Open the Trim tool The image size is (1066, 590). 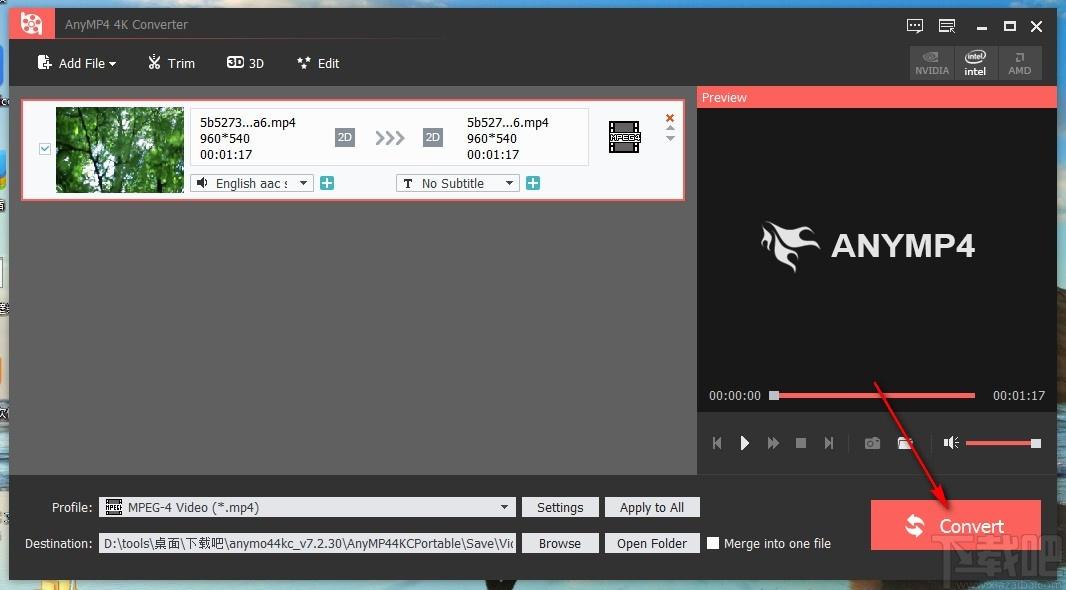171,63
